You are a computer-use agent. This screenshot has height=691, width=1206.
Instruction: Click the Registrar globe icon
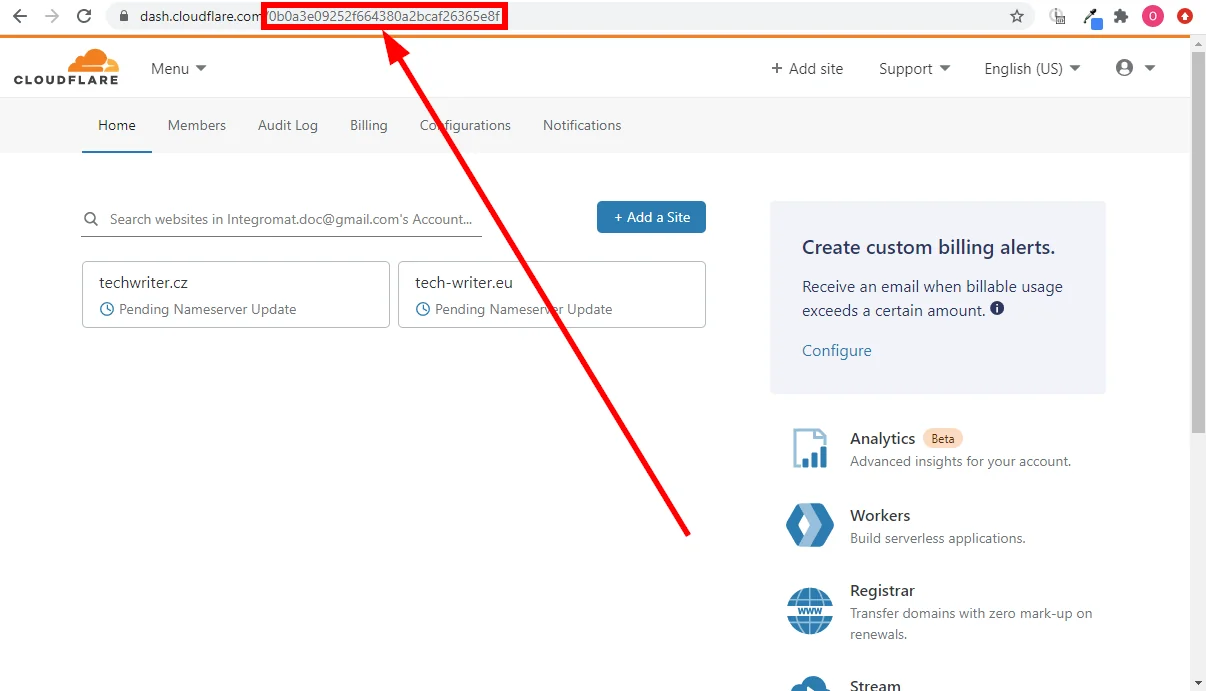point(810,610)
